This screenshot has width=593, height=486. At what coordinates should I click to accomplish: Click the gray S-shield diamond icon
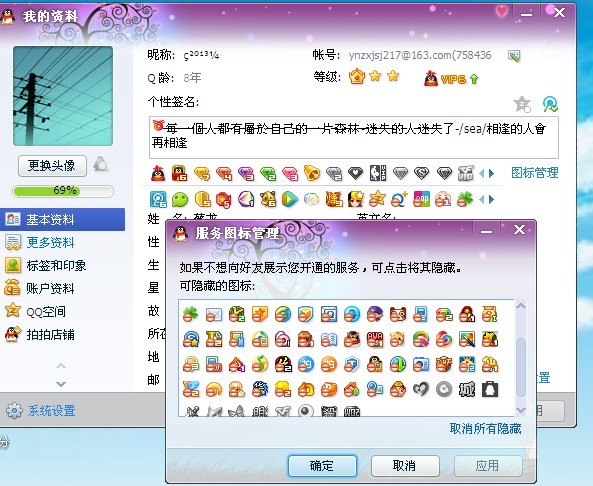click(x=422, y=173)
